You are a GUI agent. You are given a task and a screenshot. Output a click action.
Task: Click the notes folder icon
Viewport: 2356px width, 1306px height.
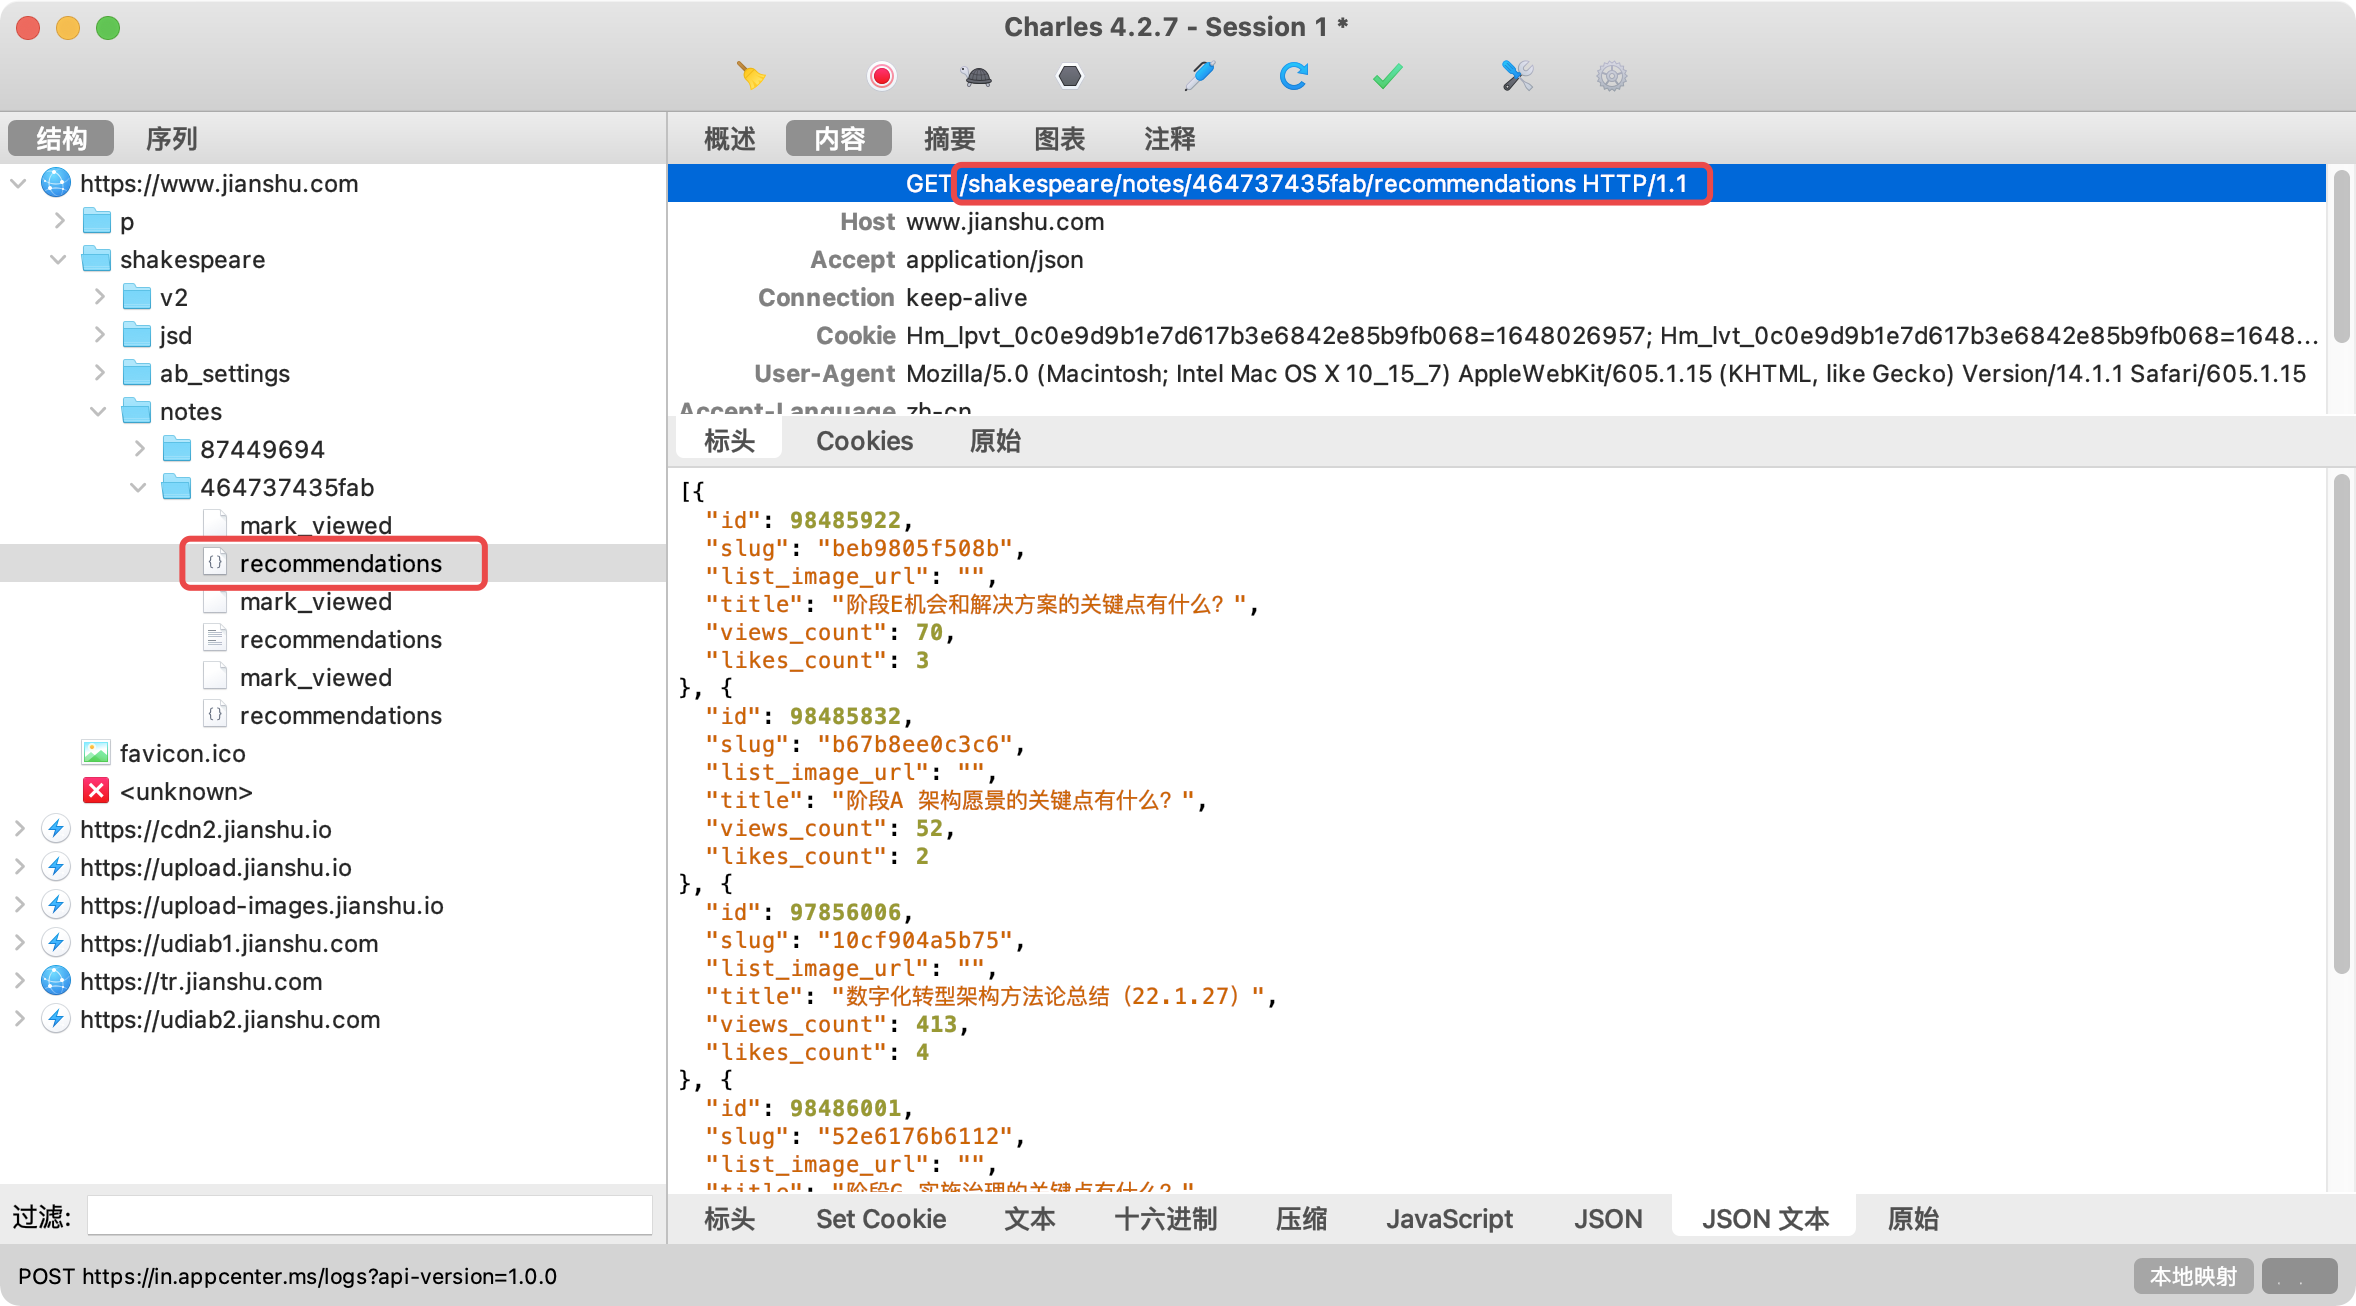pyautogui.click(x=136, y=411)
